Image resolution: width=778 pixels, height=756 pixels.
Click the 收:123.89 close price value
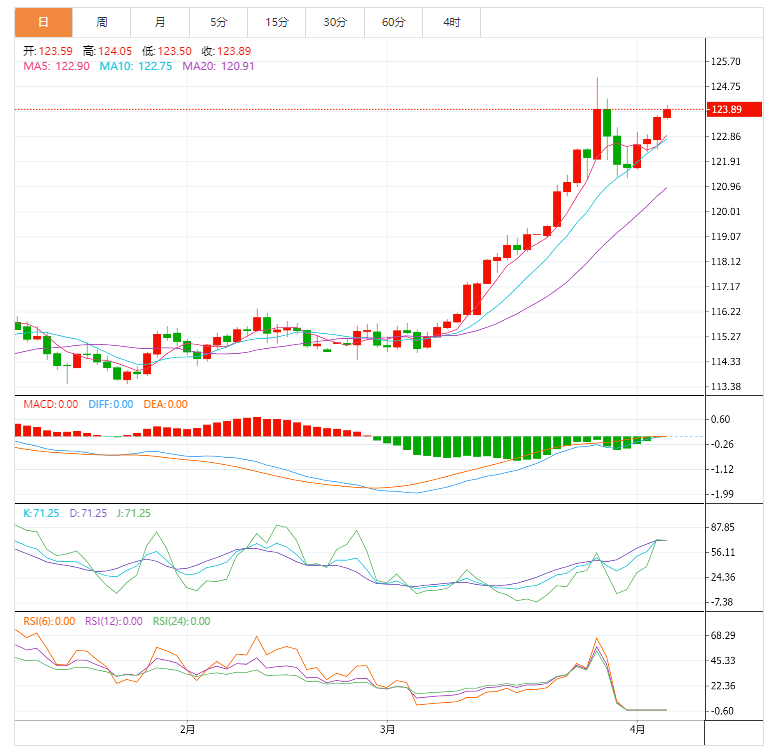click(226, 51)
